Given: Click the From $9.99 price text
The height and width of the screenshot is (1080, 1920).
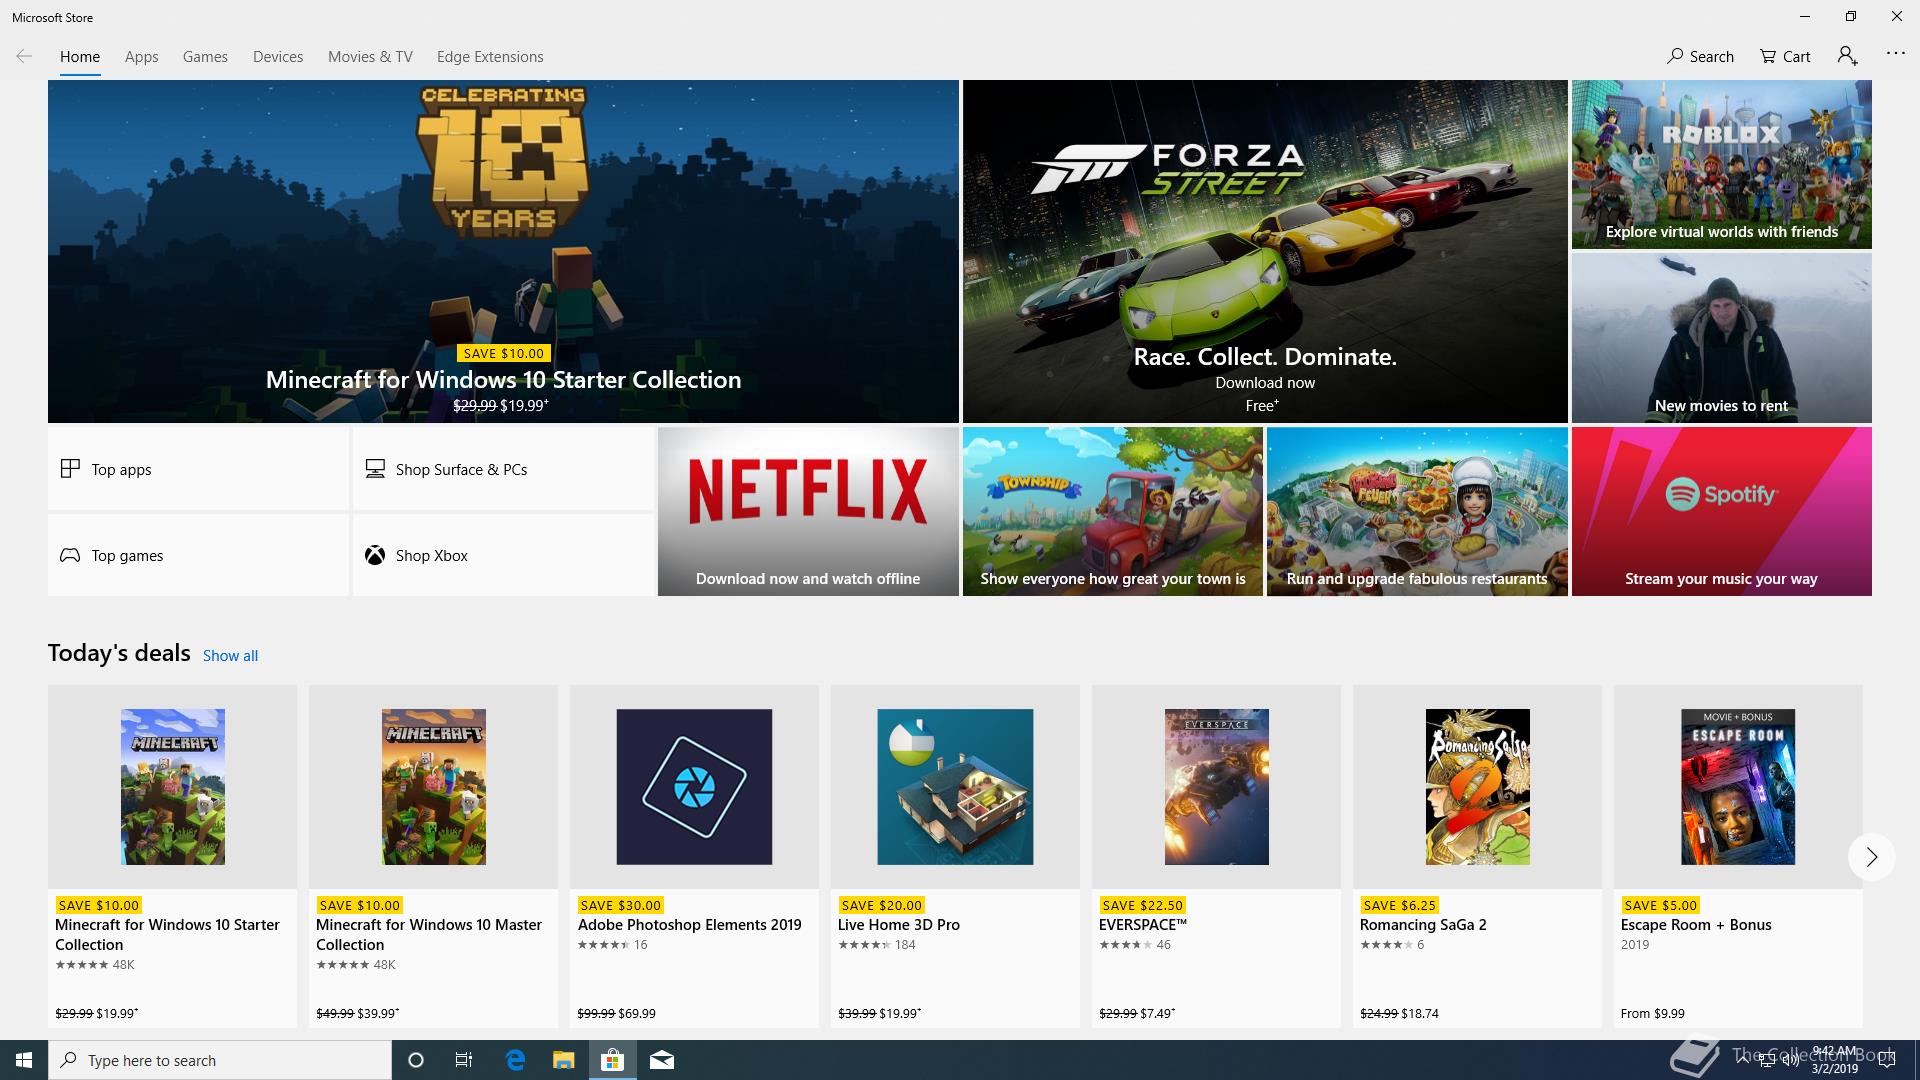Looking at the screenshot, I should (1652, 1013).
